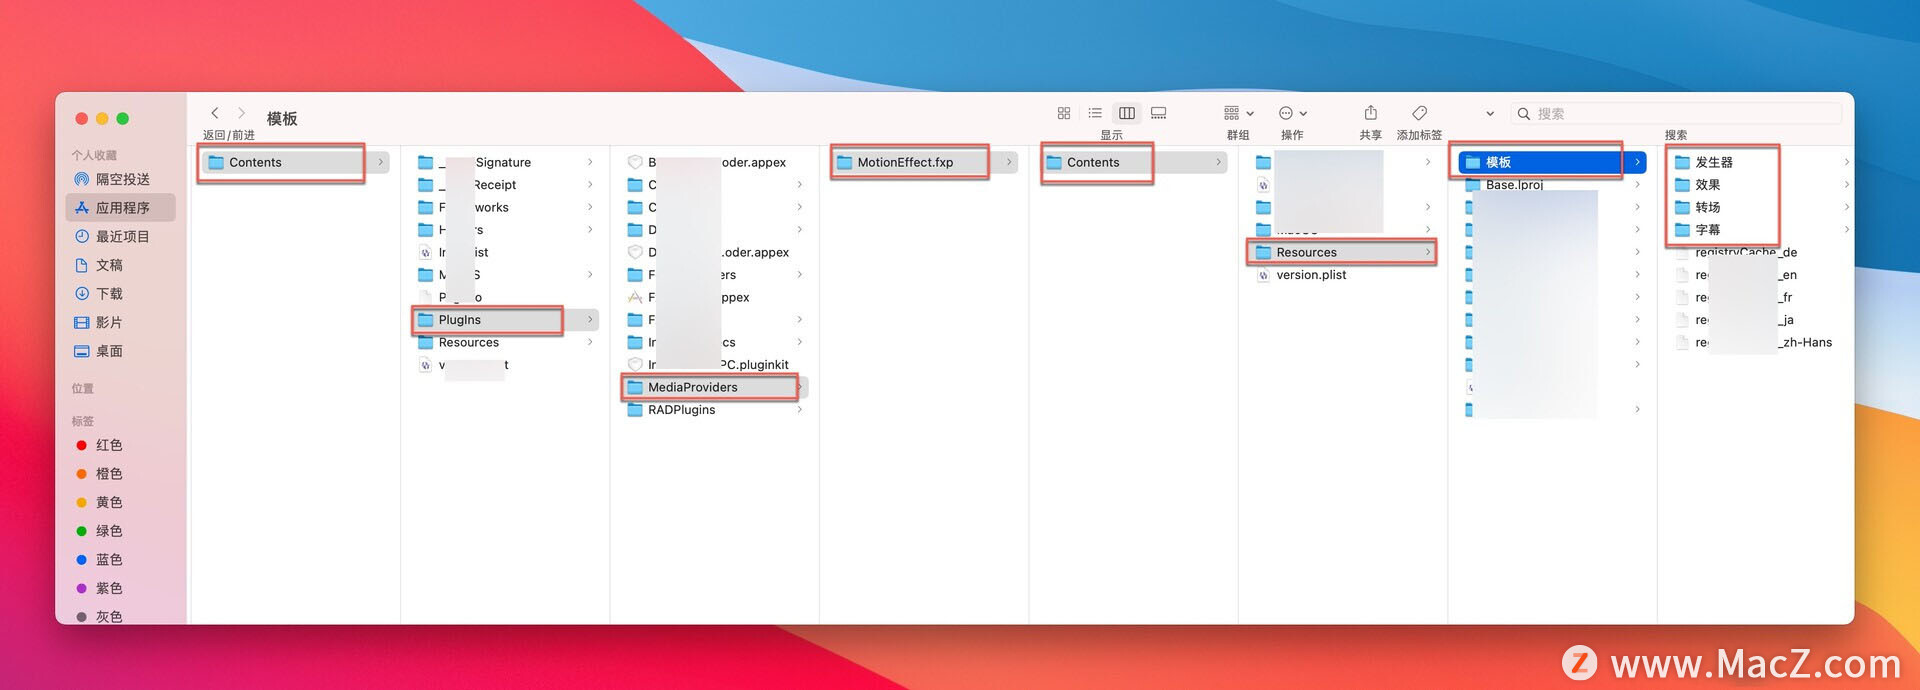The image size is (1920, 690).
Task: Select Resources folder above version.plist
Action: click(x=1343, y=252)
